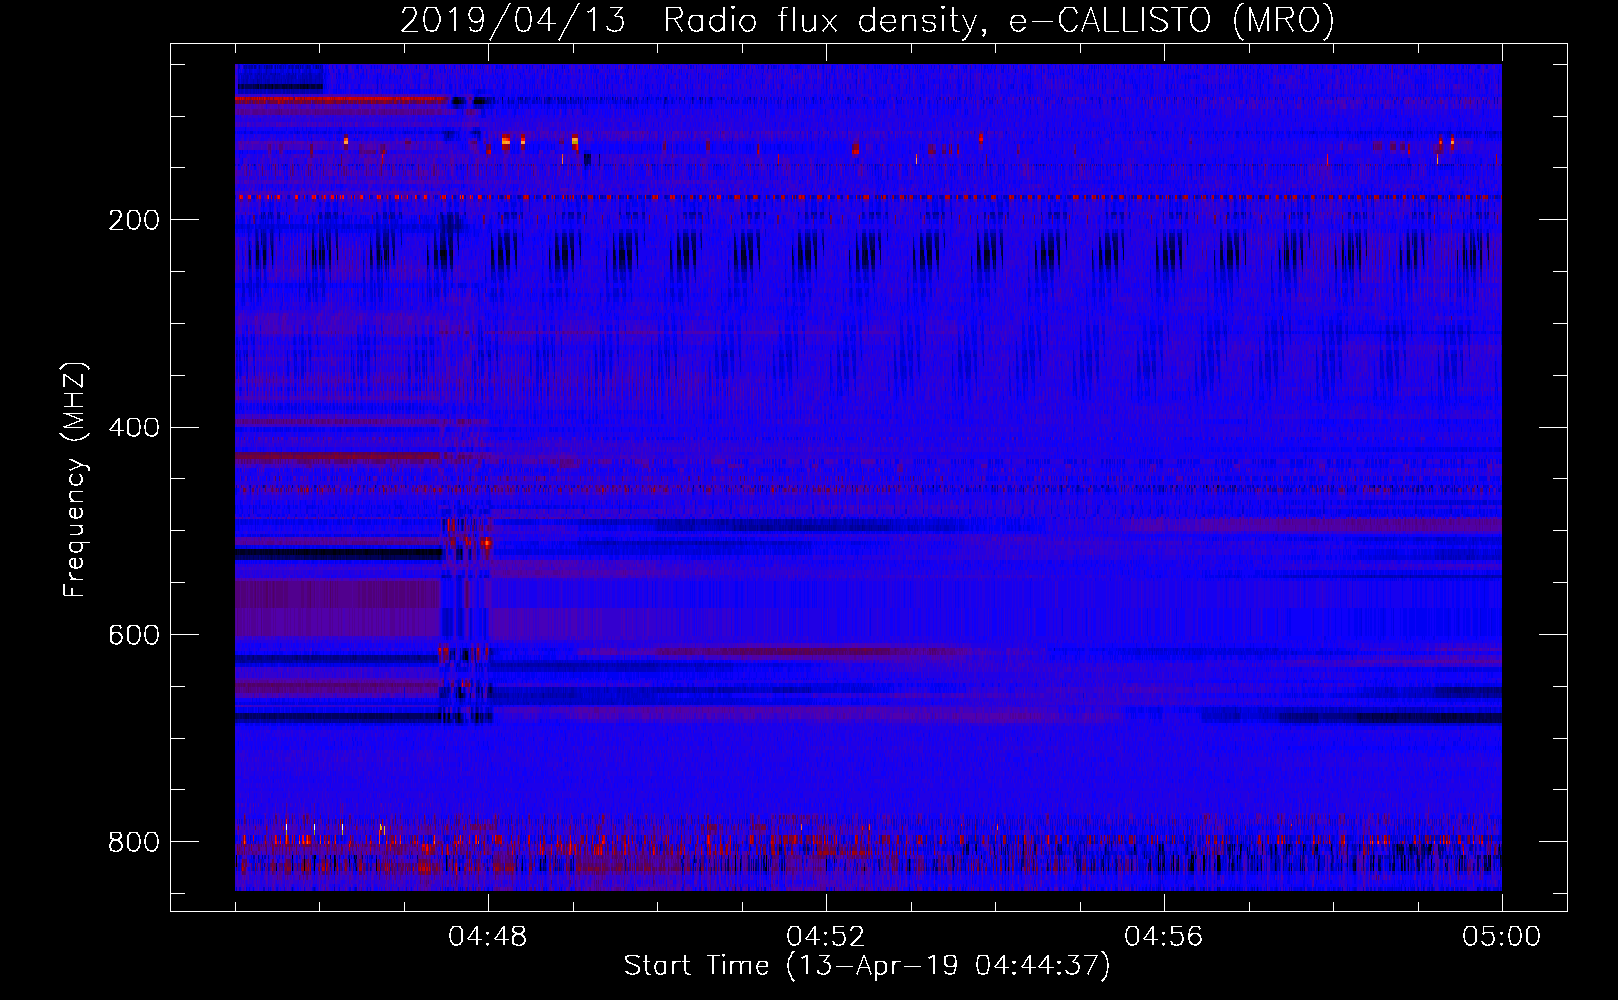Click the 200 frequency tick label
Viewport: 1618px width, 1000px height.
pos(134,220)
